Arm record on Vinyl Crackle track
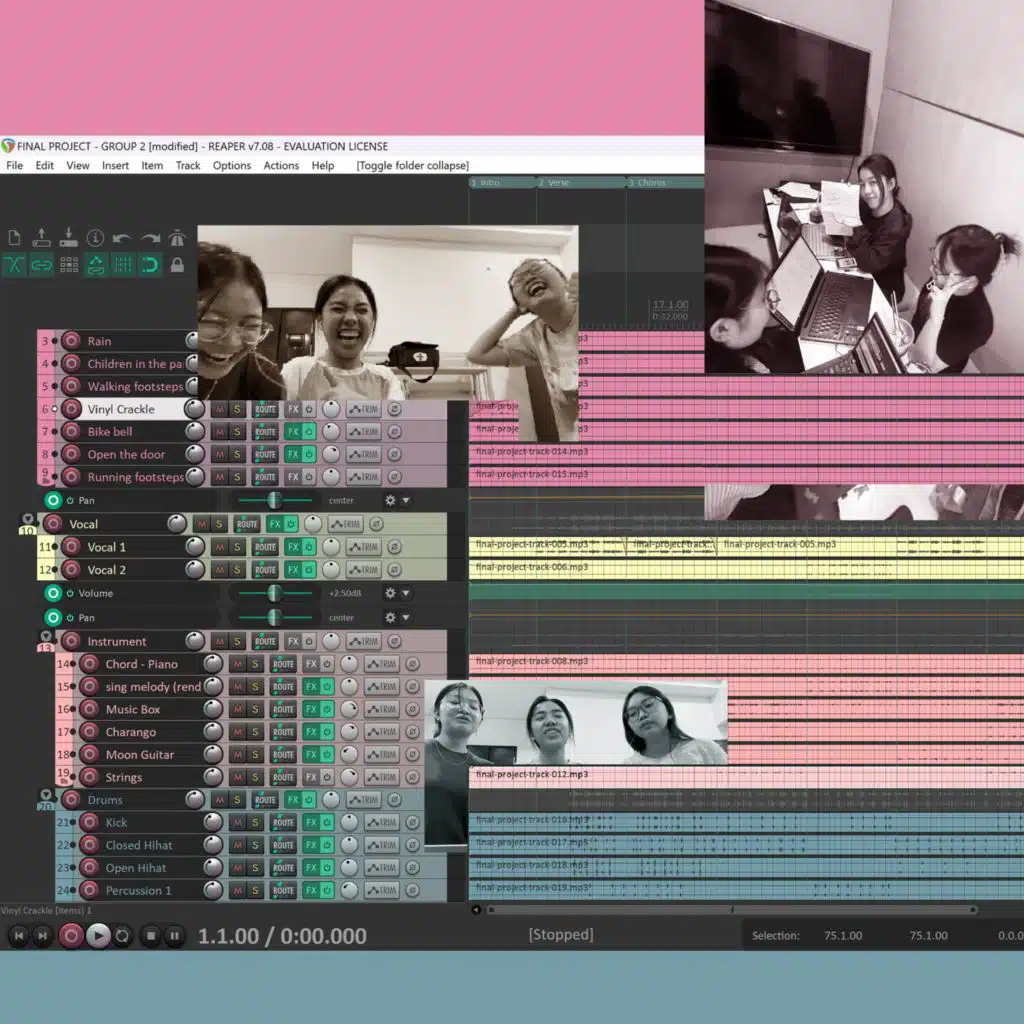Viewport: 1024px width, 1024px height. coord(71,409)
